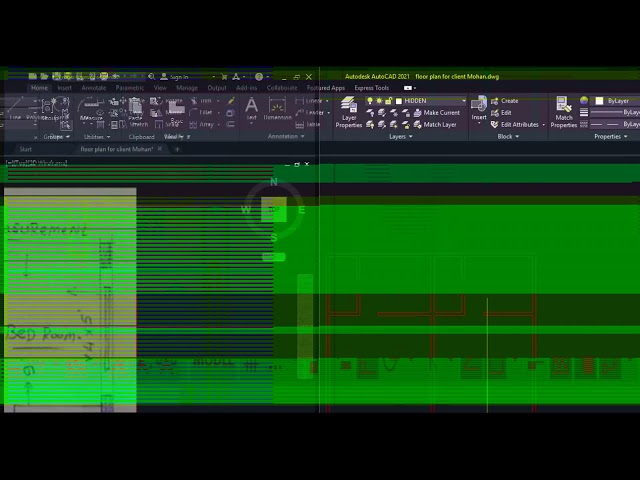
Task: Expand the Groups panel
Action: (57, 137)
